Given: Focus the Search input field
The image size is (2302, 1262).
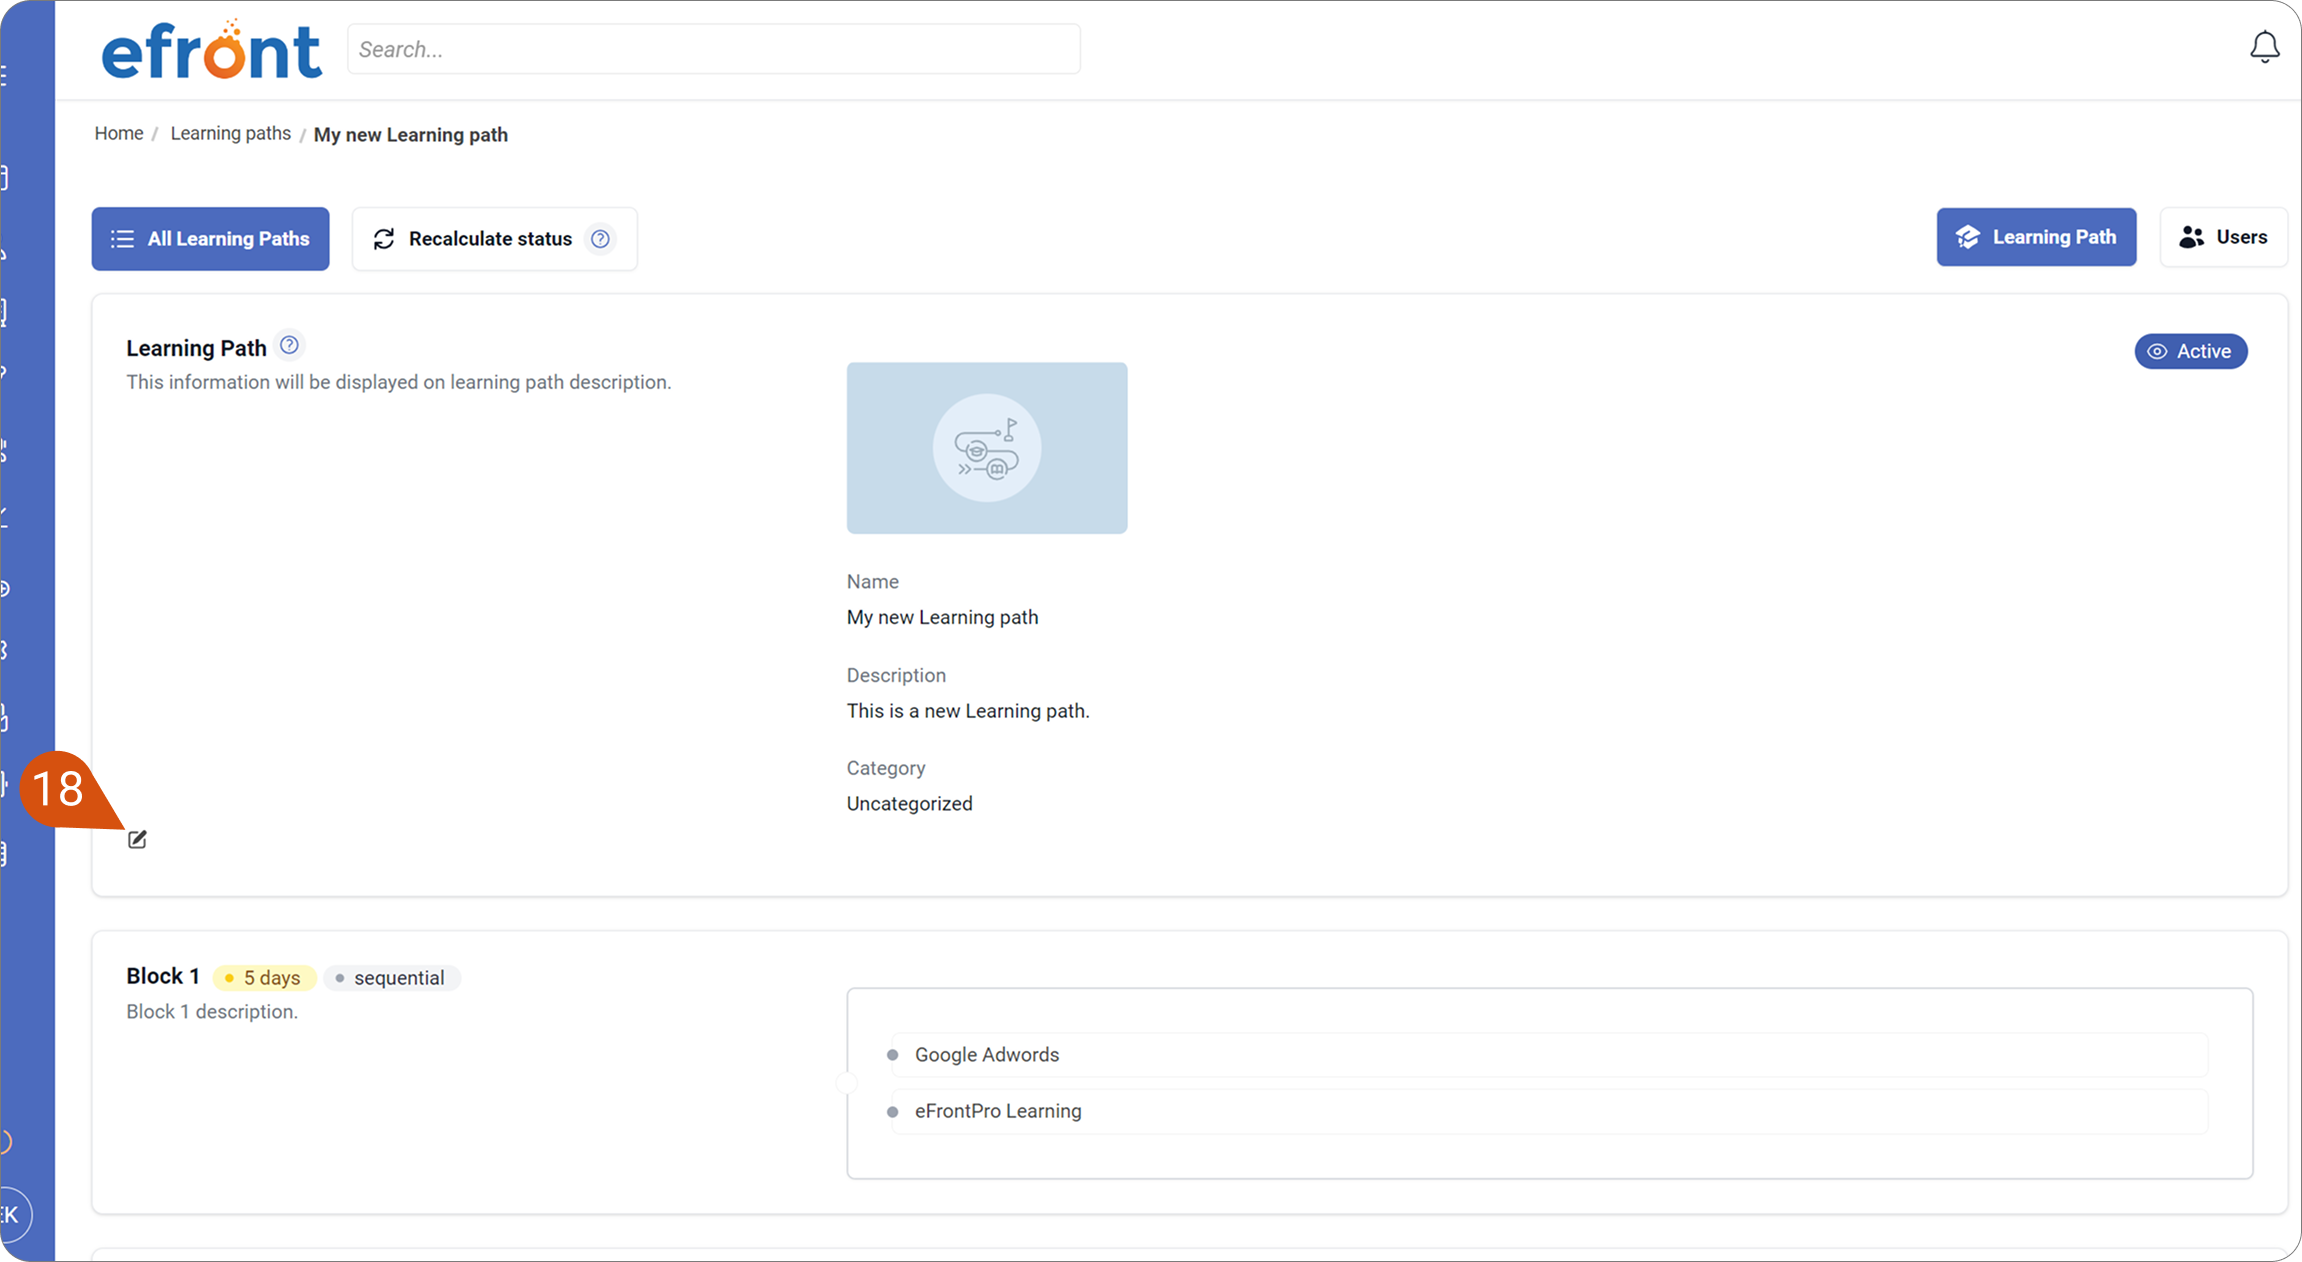Looking at the screenshot, I should pyautogui.click(x=714, y=49).
